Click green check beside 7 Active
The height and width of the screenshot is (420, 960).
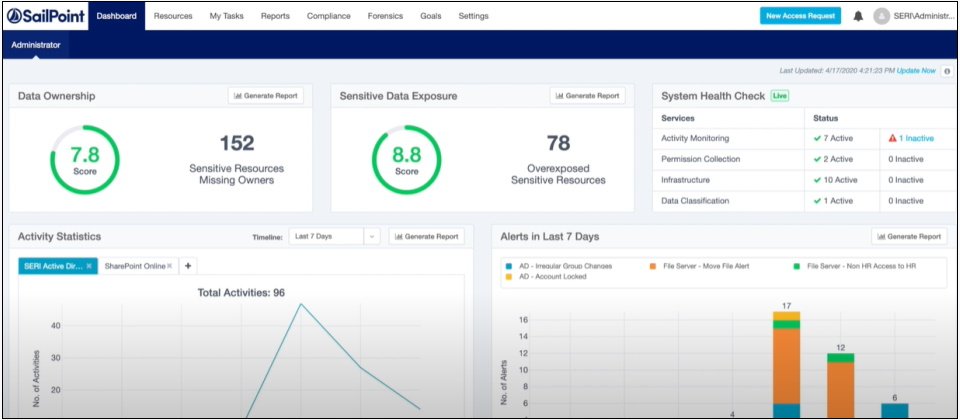click(817, 138)
